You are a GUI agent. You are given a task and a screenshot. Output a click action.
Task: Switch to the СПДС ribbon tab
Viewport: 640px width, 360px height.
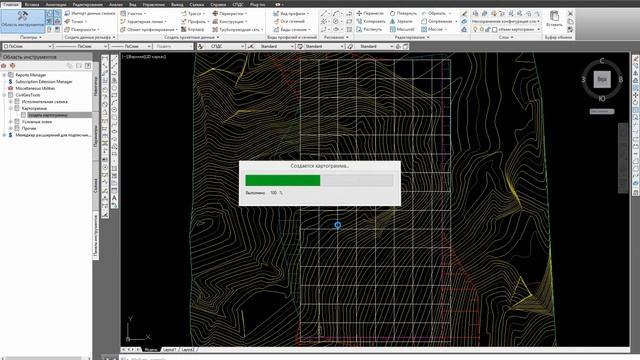tap(238, 4)
